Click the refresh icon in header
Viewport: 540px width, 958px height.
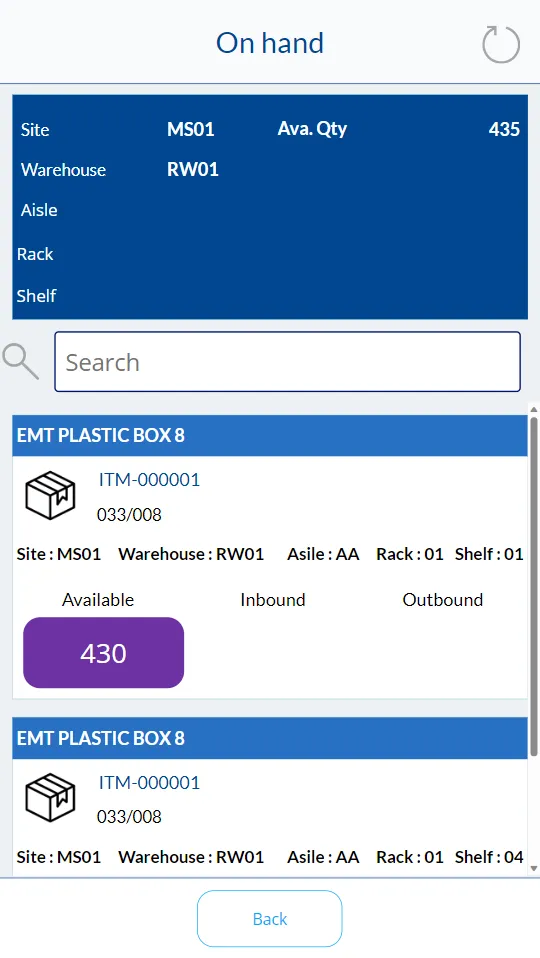[501, 44]
